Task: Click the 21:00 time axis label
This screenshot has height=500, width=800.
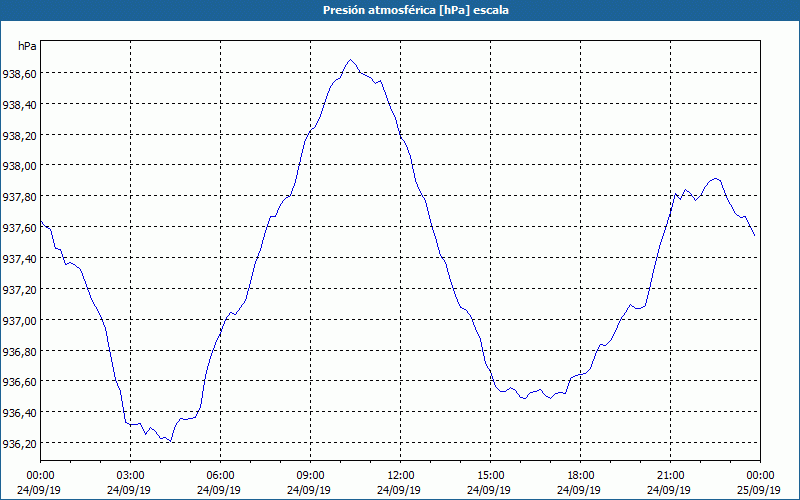Action: 670,476
